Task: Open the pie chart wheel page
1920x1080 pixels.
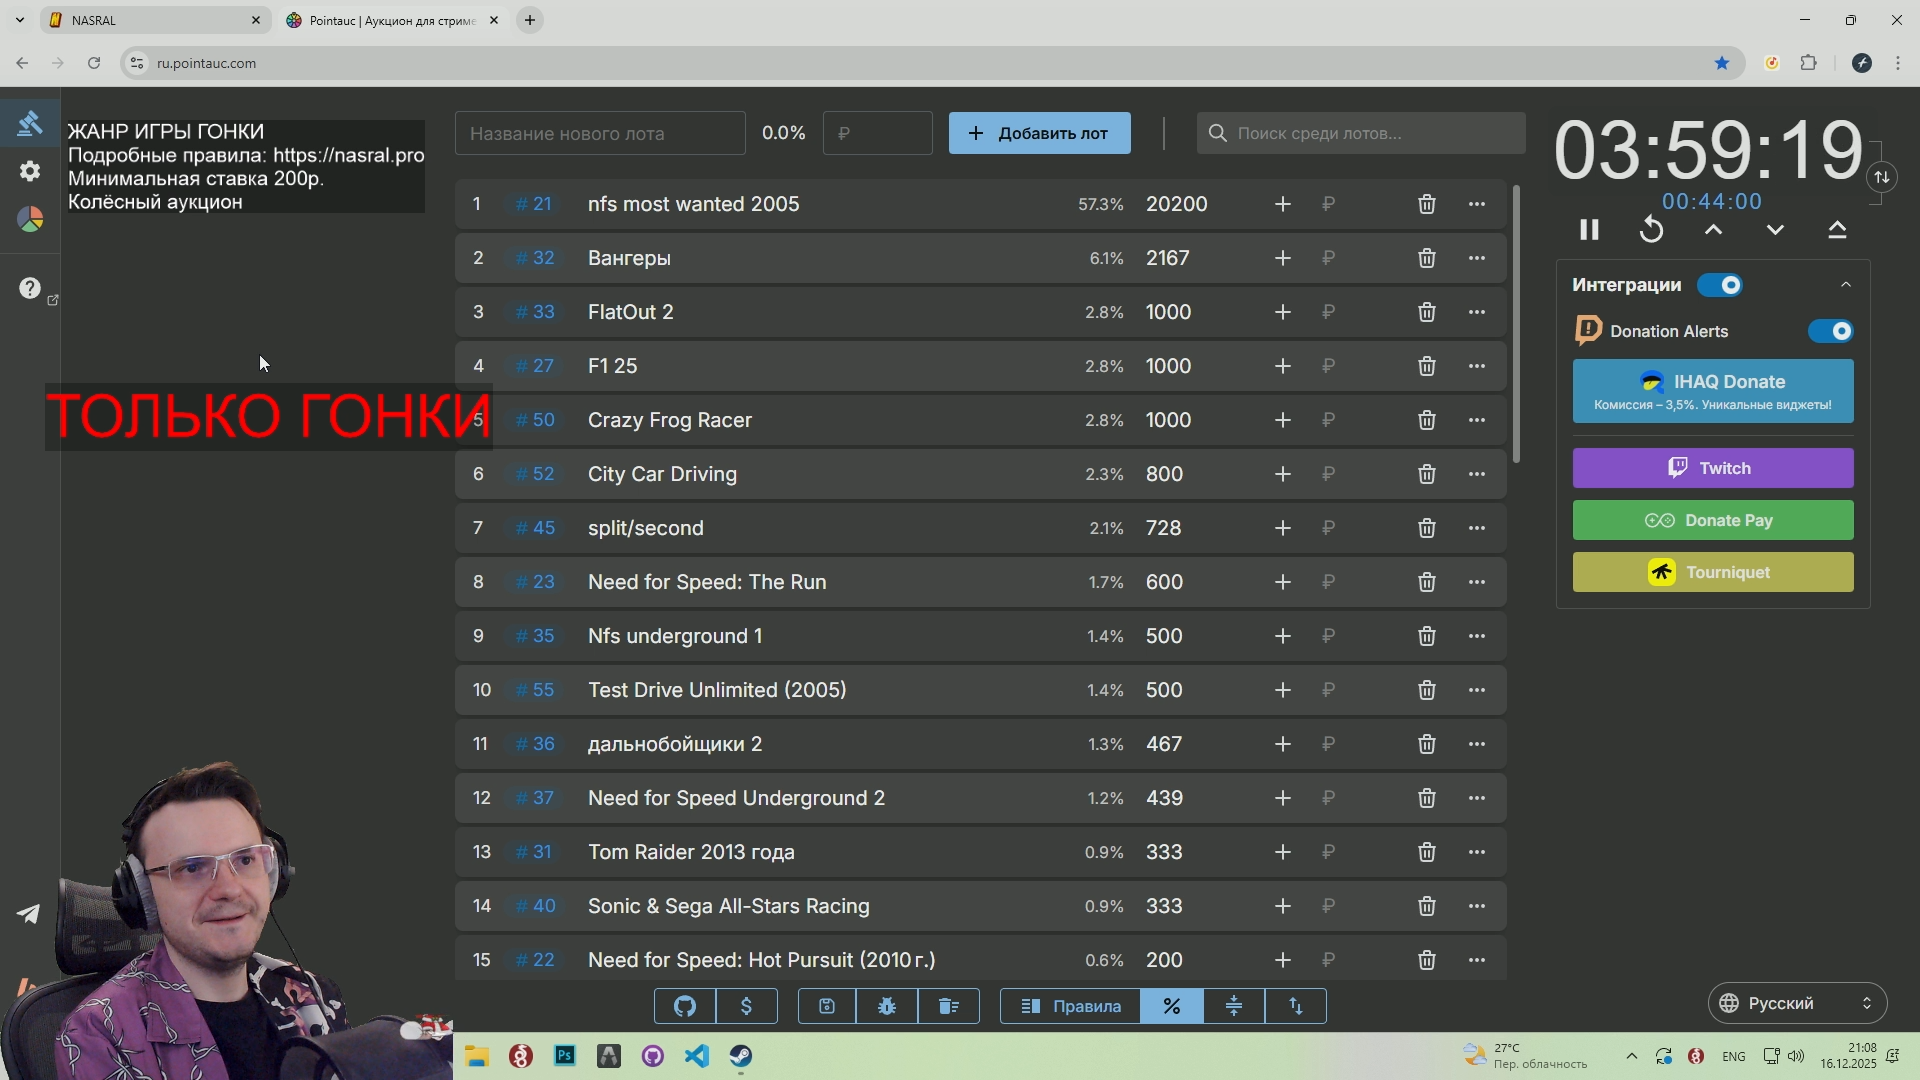Action: (x=30, y=220)
